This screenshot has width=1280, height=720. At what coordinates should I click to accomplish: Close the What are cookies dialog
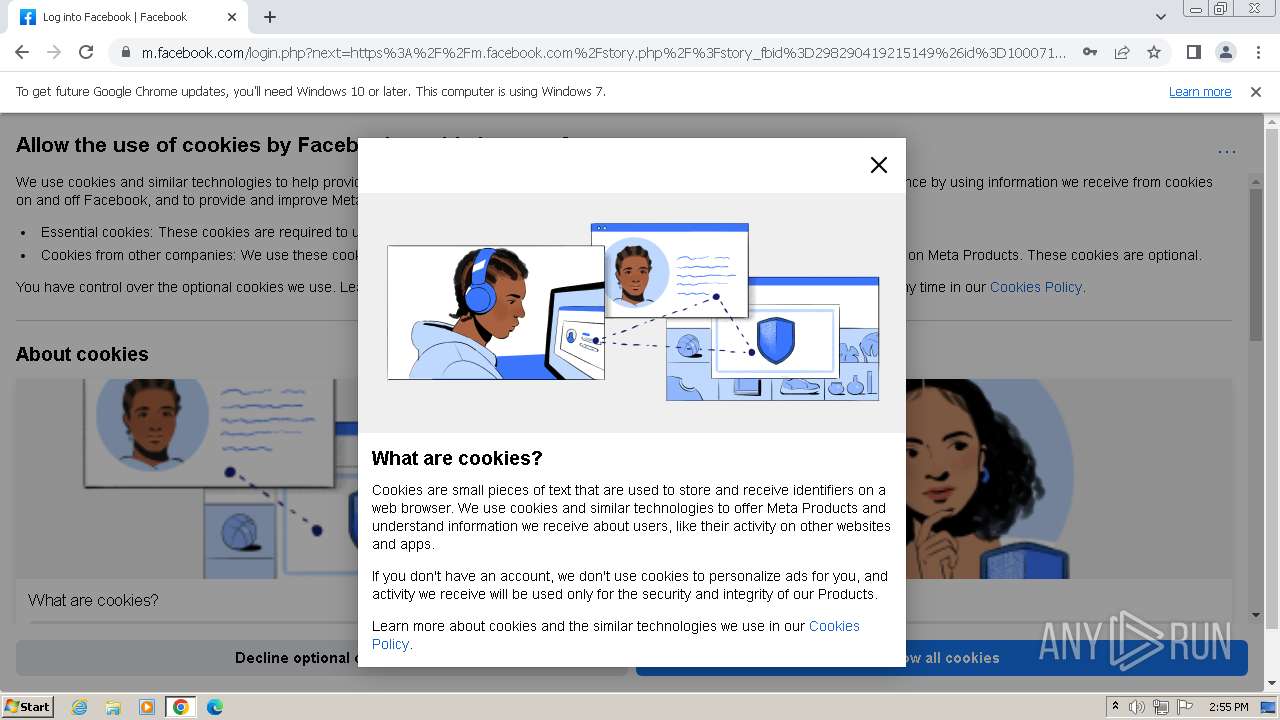pyautogui.click(x=878, y=165)
